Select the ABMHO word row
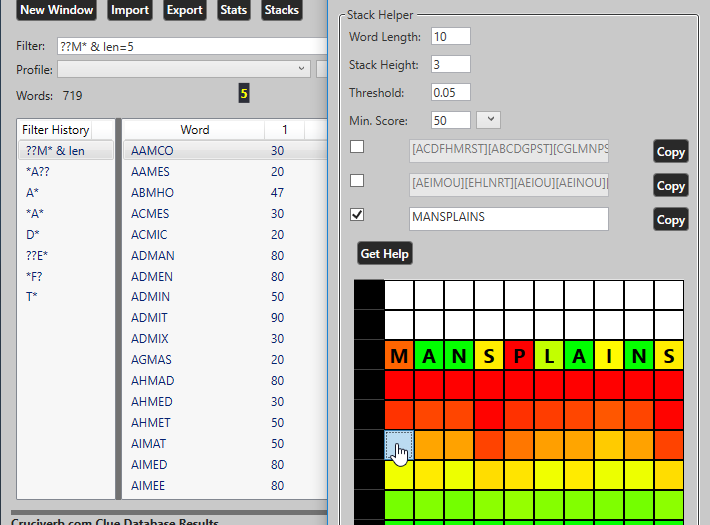Viewport: 710px width, 525px height. [x=225, y=193]
